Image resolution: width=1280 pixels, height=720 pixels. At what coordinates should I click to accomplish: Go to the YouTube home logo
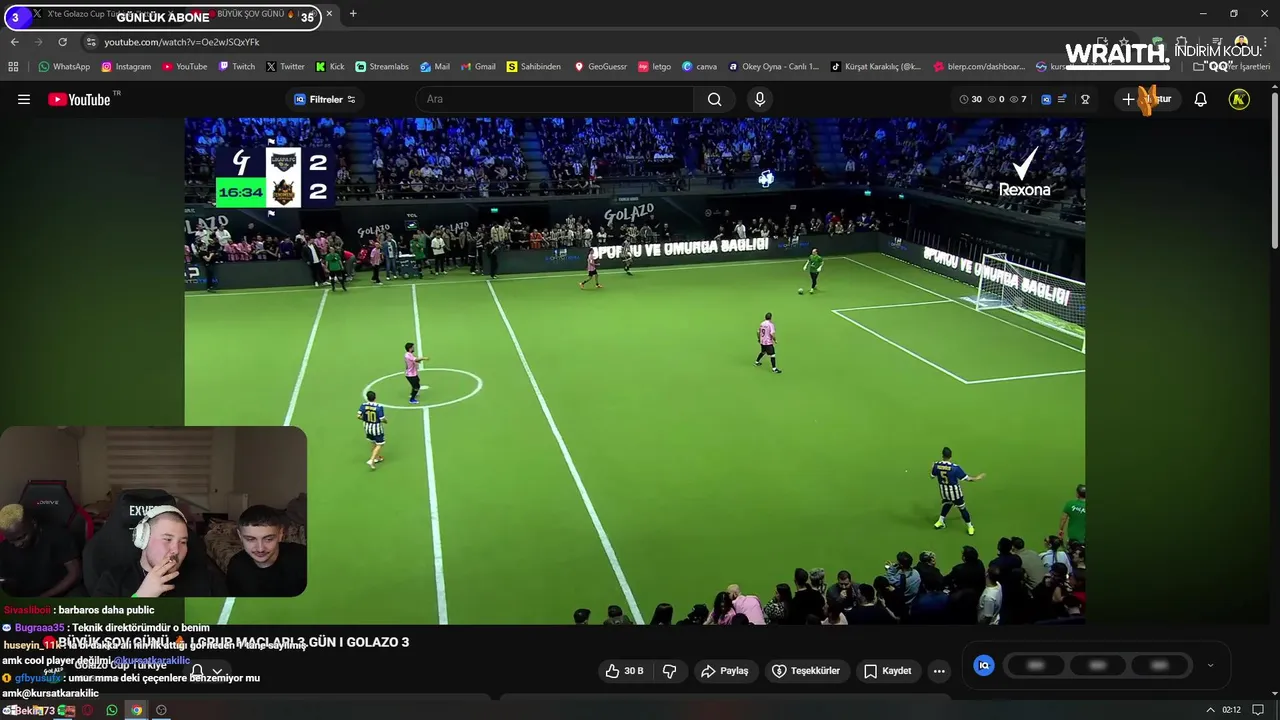coord(79,99)
